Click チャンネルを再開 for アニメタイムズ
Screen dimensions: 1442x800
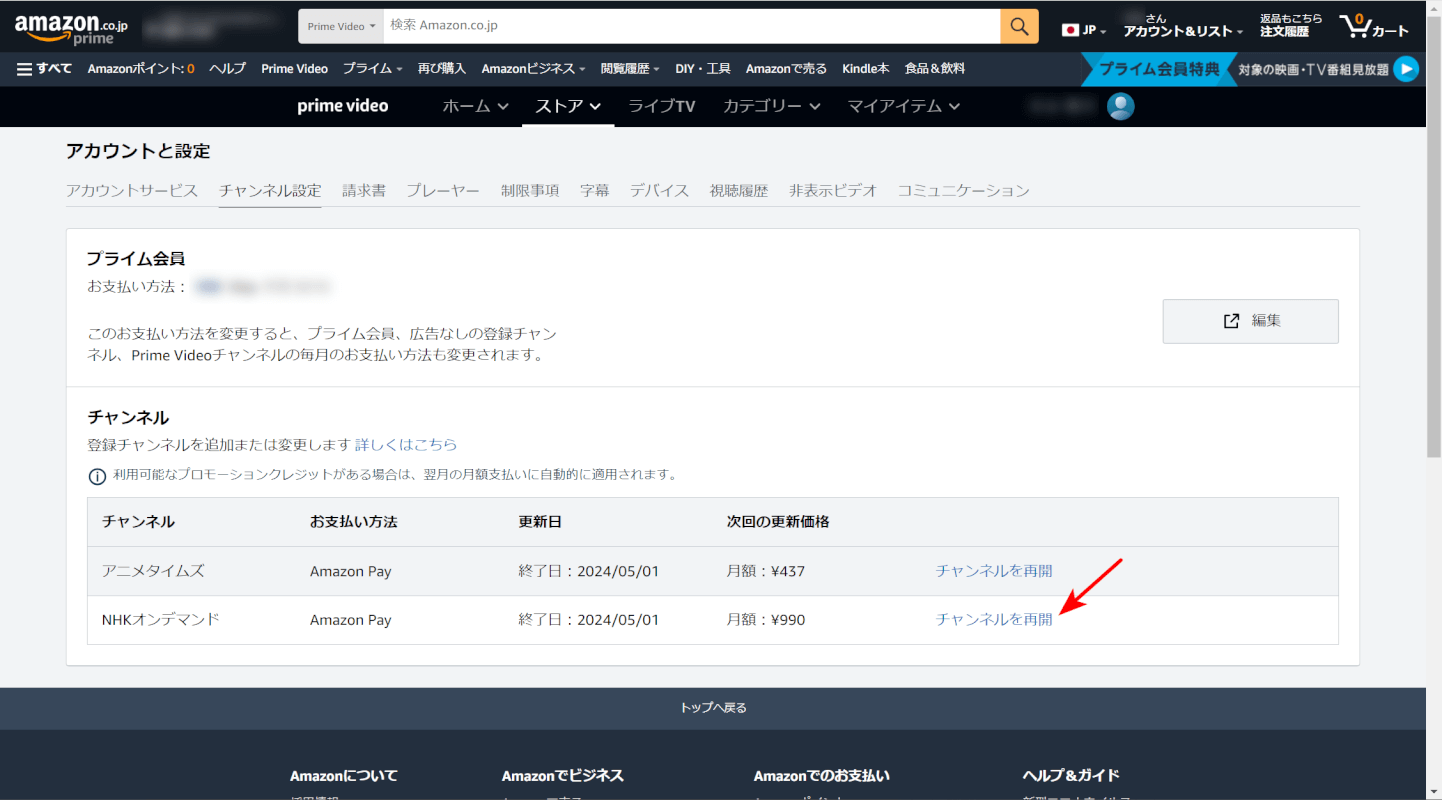click(x=994, y=571)
